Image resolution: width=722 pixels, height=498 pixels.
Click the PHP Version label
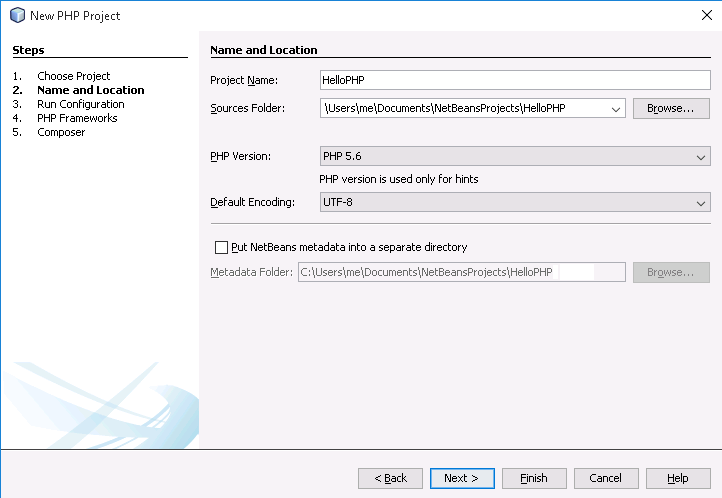(240, 156)
